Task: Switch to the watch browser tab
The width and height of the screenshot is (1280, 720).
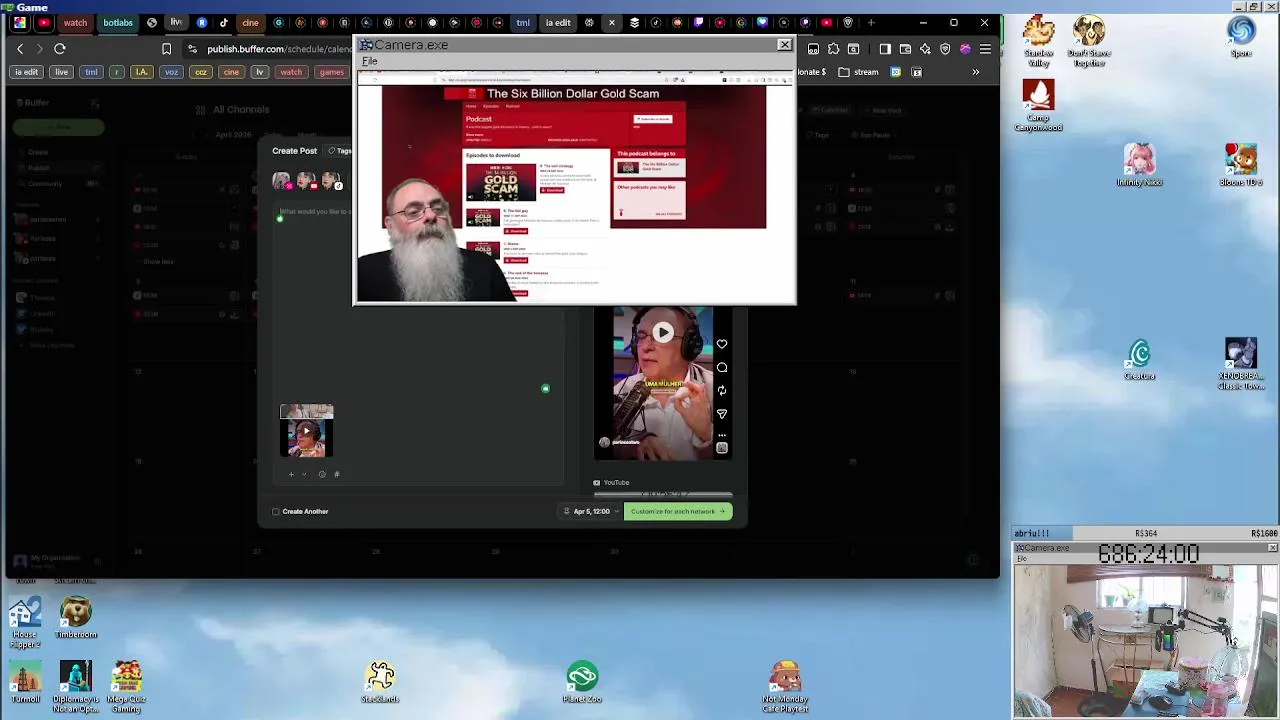Action: click(75, 22)
